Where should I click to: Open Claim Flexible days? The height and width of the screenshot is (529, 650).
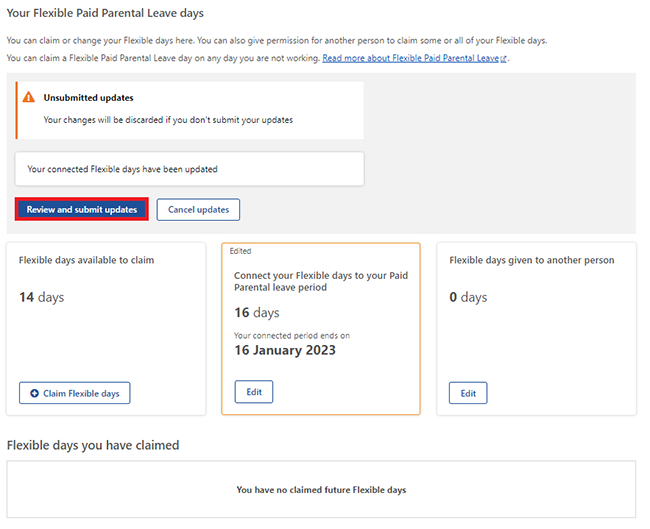(74, 393)
